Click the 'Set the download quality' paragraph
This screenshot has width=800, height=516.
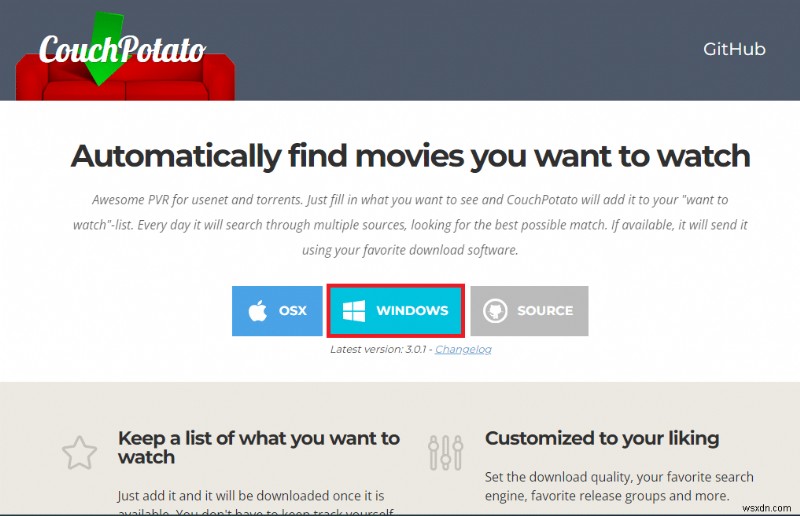point(619,486)
